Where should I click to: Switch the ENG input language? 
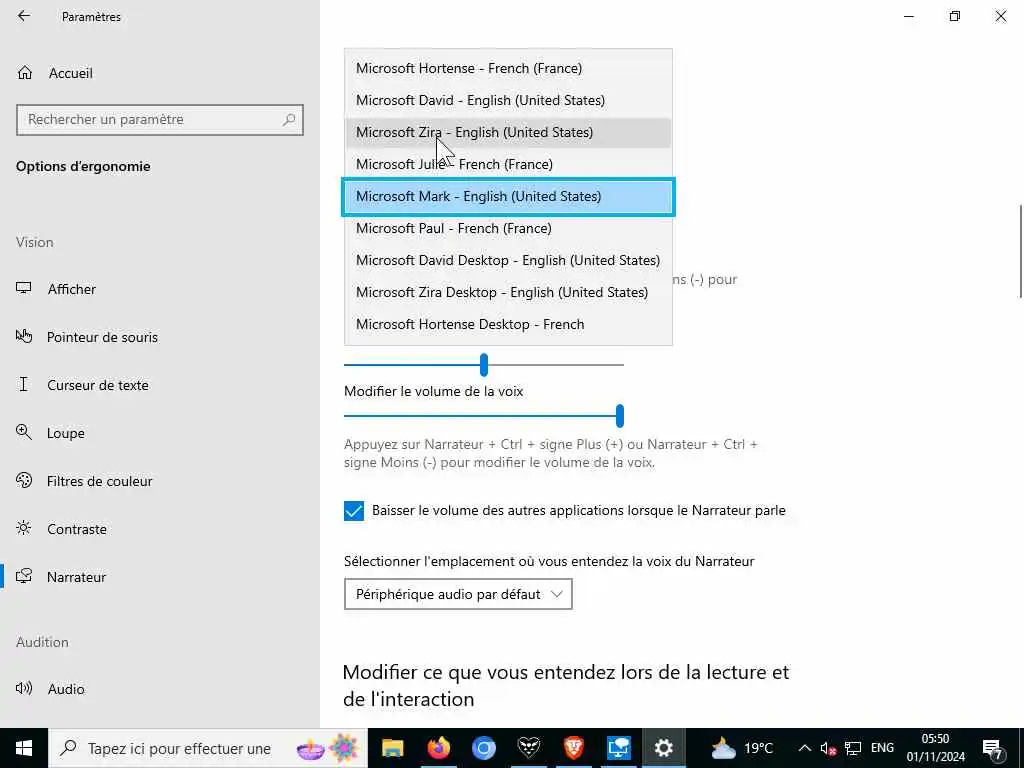[x=882, y=748]
